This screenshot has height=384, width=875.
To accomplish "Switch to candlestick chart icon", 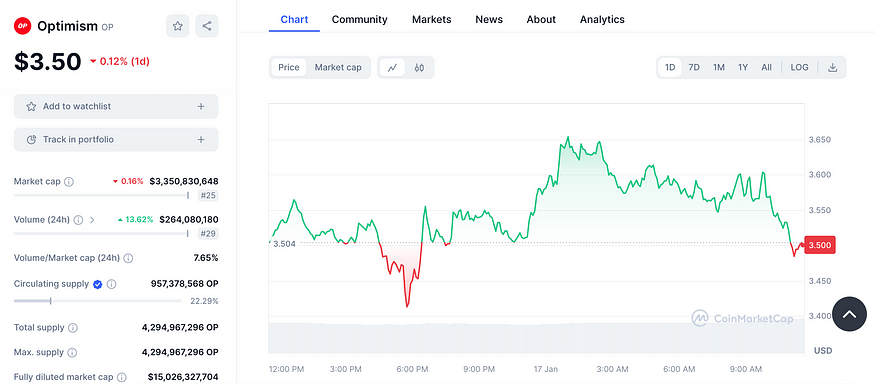I will (419, 68).
